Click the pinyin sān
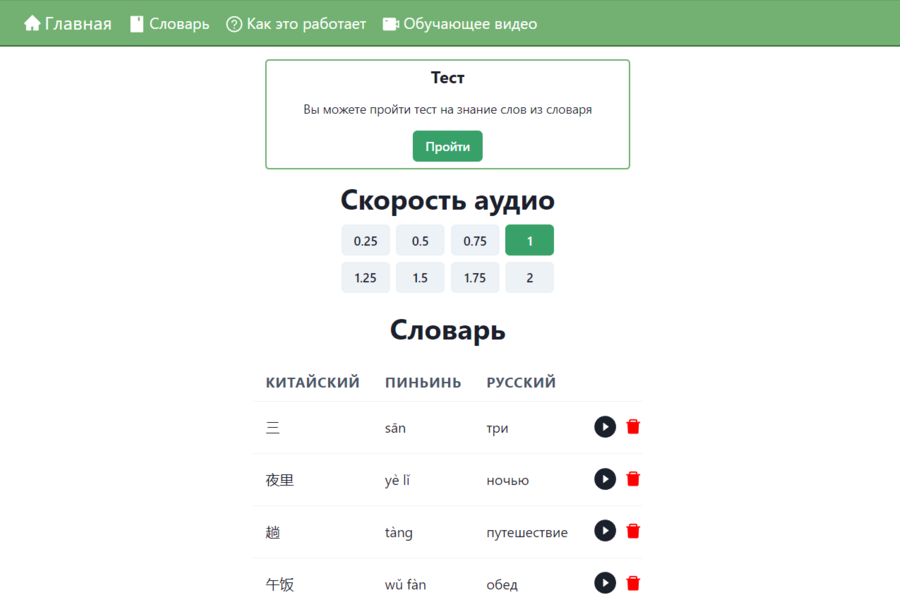 click(395, 428)
